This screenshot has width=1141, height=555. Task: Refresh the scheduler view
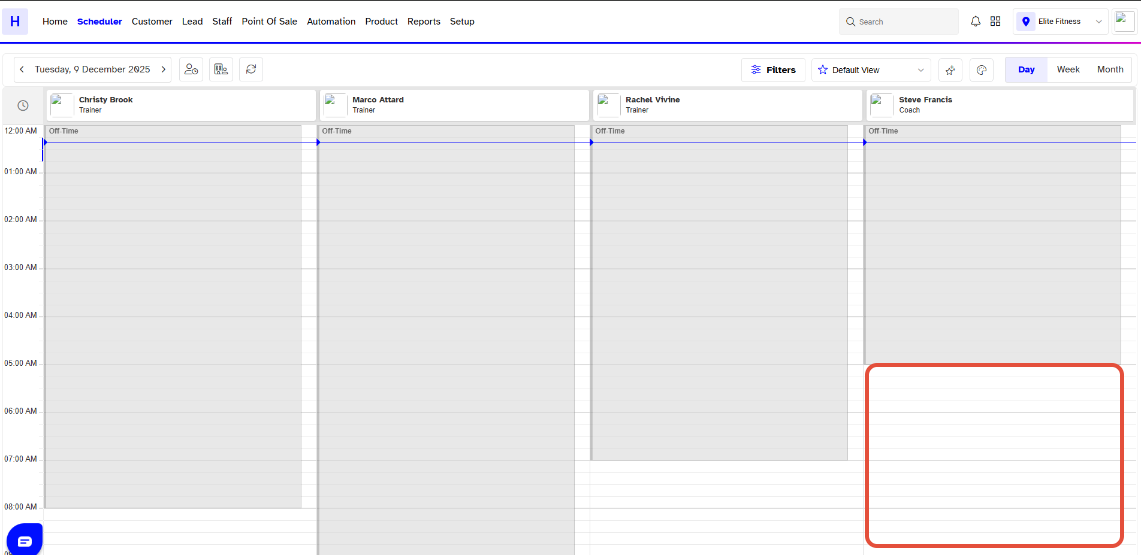[x=251, y=70]
